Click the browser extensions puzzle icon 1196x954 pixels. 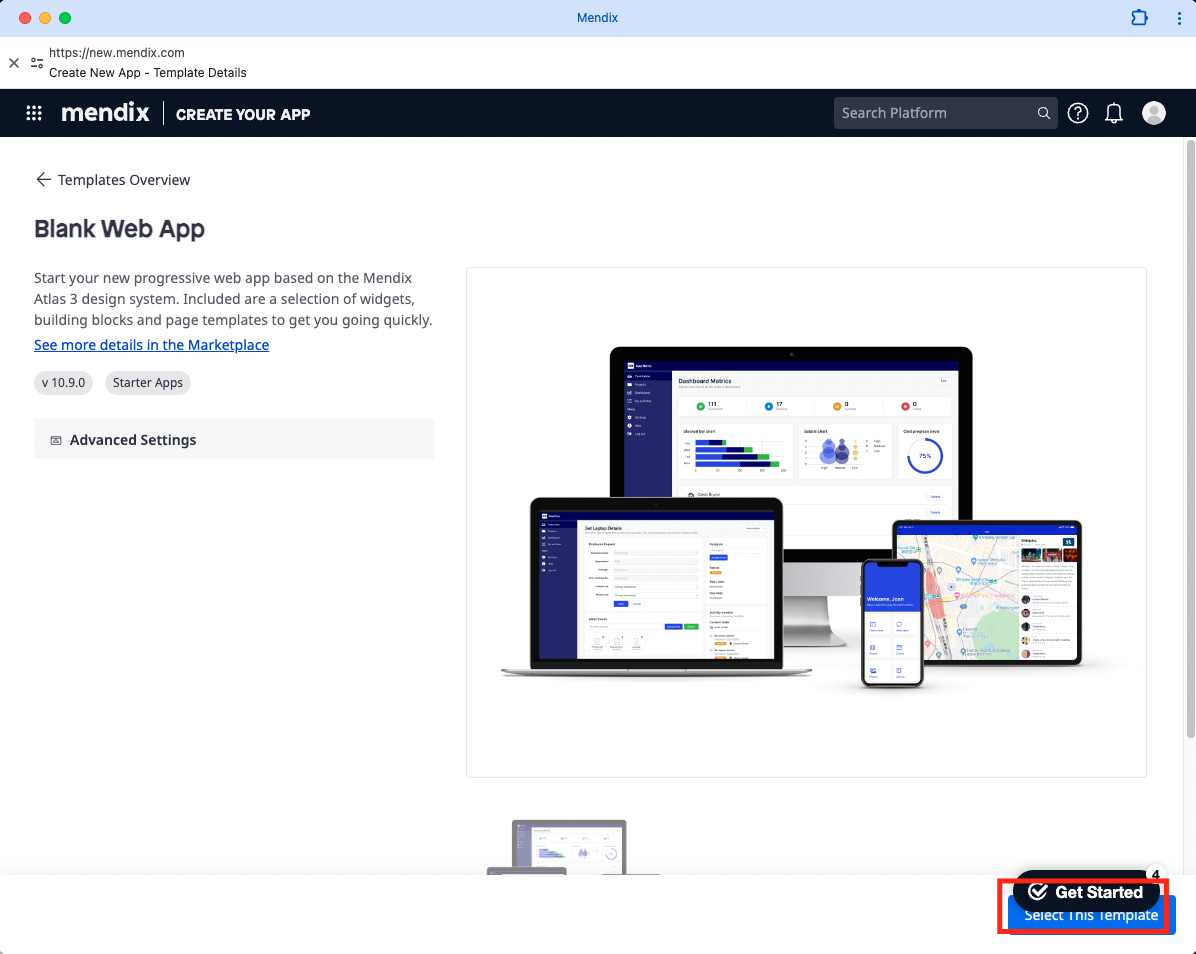(x=1139, y=18)
